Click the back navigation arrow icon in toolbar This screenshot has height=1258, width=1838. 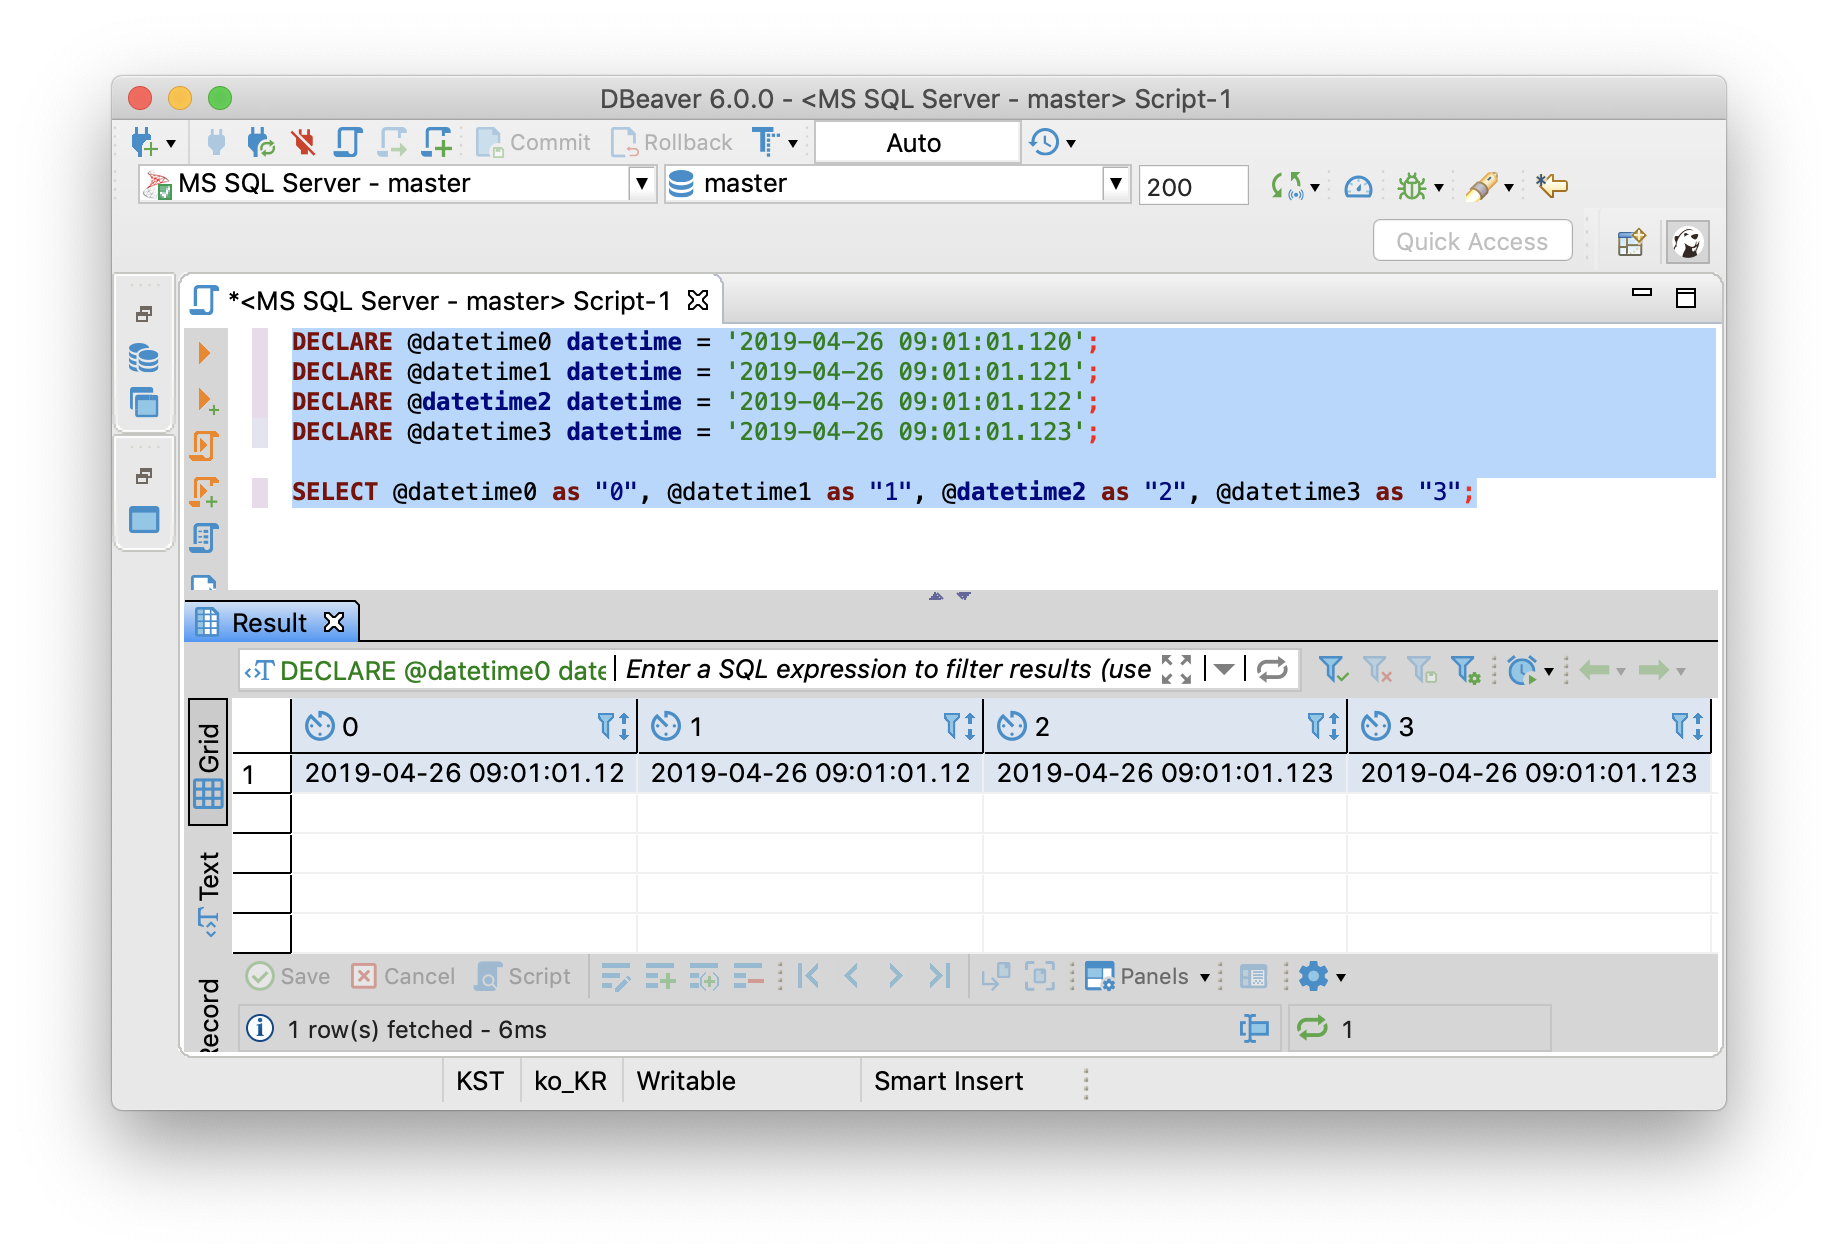click(x=1552, y=185)
